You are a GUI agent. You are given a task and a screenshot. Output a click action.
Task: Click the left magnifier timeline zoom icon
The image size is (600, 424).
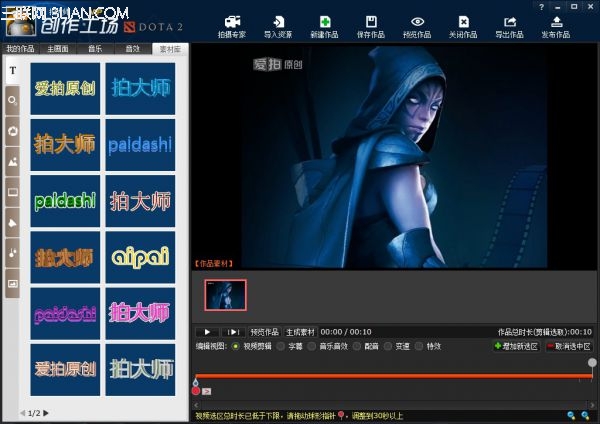pos(571,415)
